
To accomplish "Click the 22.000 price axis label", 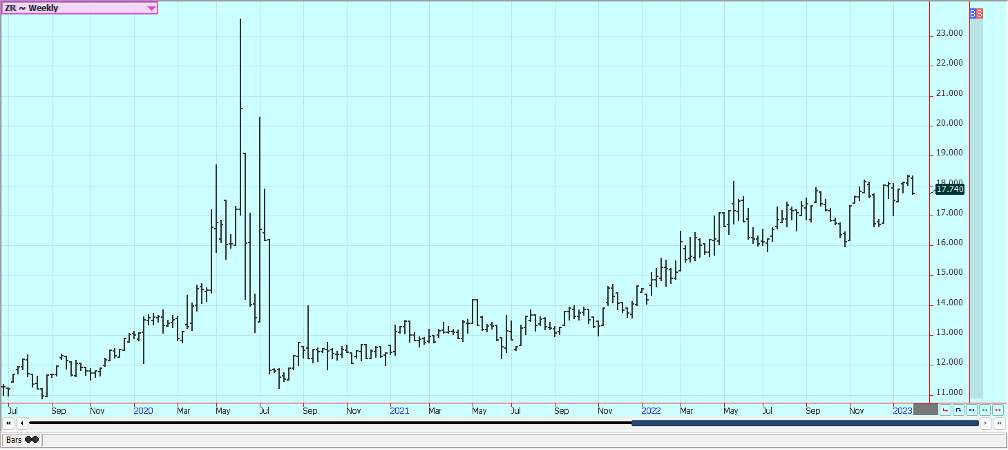I will tap(949, 63).
